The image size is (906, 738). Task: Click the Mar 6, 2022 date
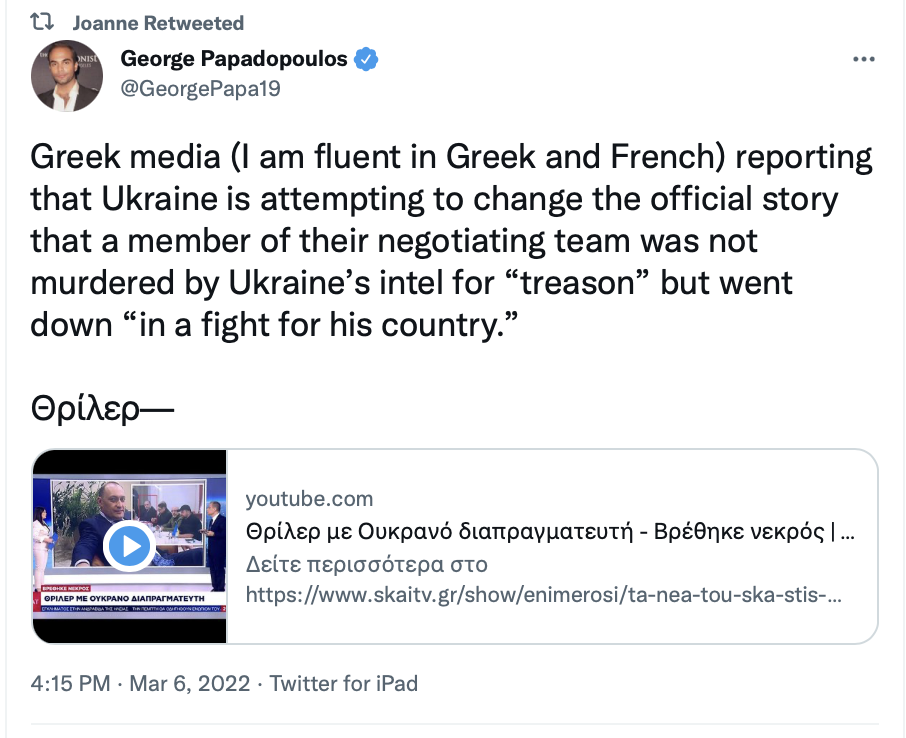point(190,683)
